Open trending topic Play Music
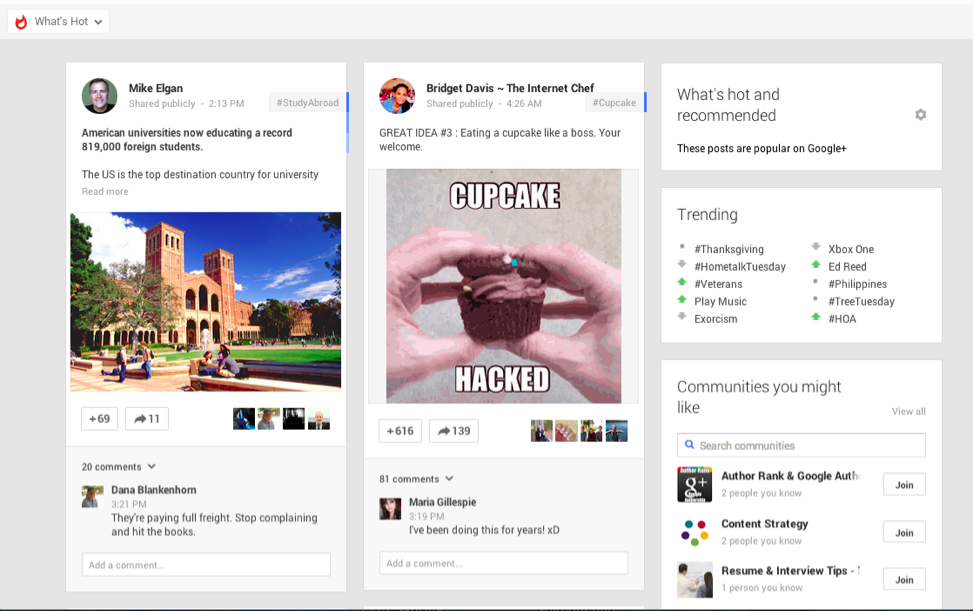 tap(720, 301)
